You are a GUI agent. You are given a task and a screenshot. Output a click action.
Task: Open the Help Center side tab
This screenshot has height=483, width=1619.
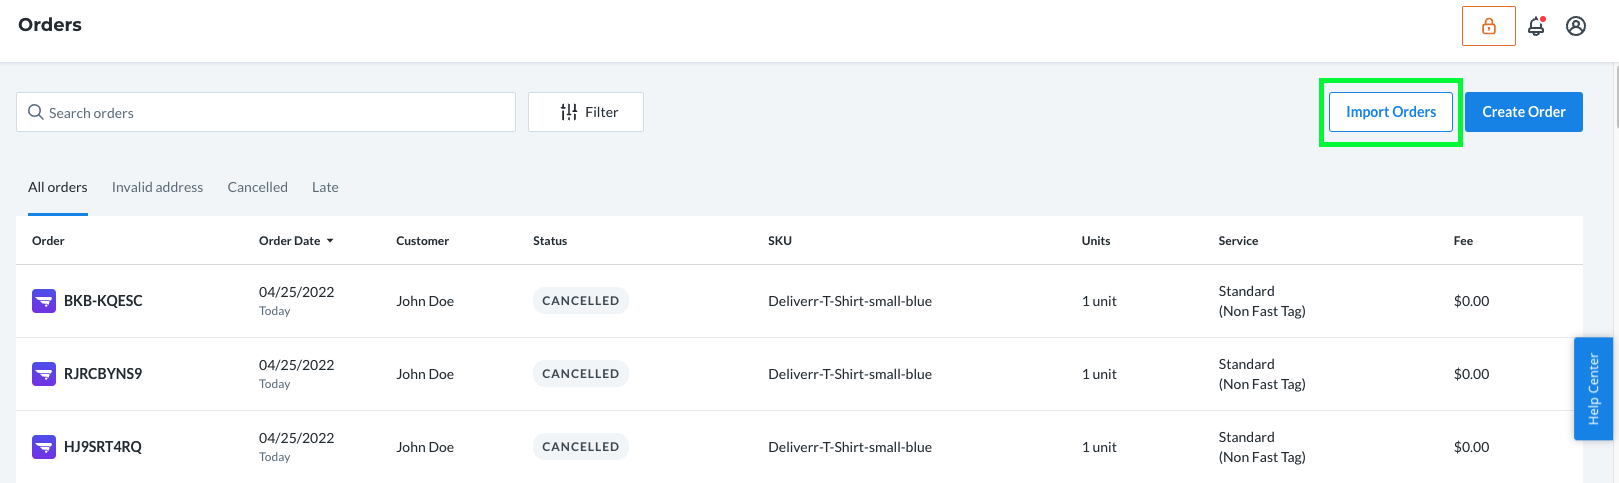(1593, 389)
